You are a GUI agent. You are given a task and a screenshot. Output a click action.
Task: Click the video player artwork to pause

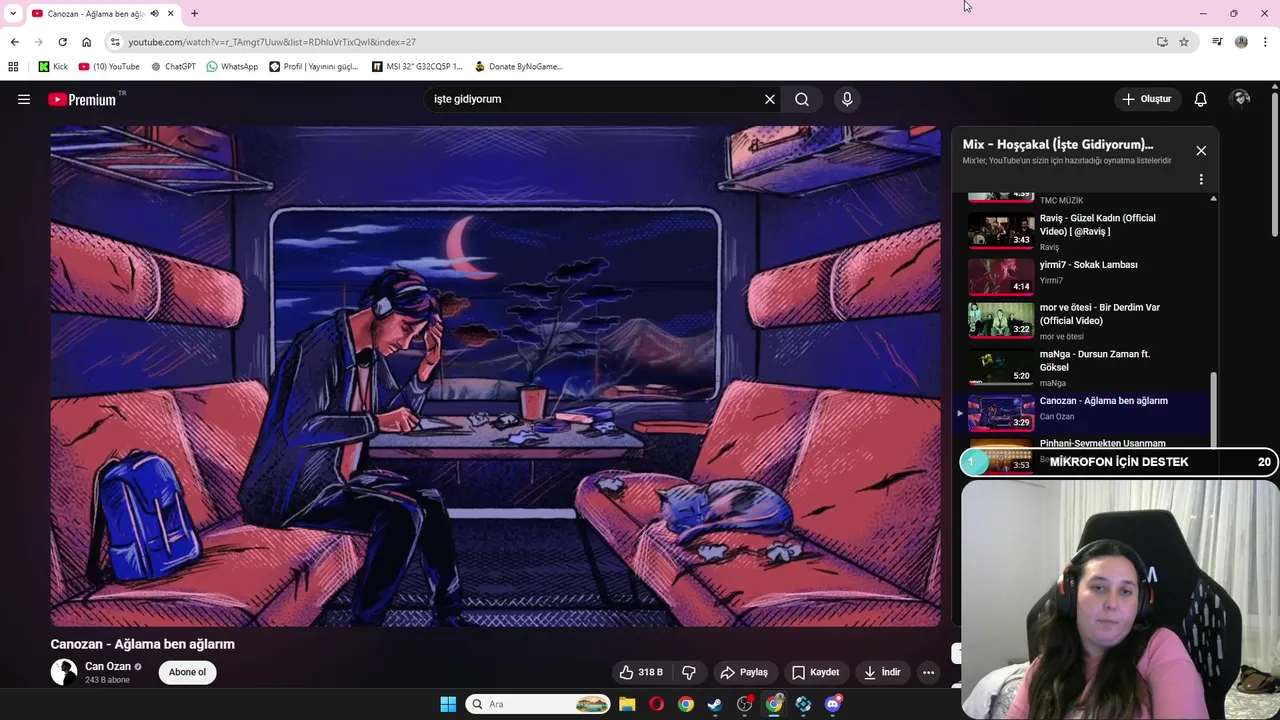tap(495, 376)
